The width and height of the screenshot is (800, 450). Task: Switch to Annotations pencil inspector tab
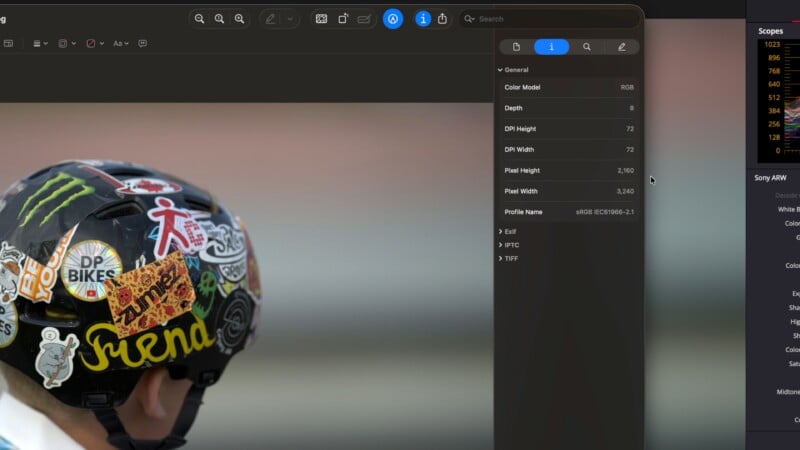pyautogui.click(x=621, y=47)
